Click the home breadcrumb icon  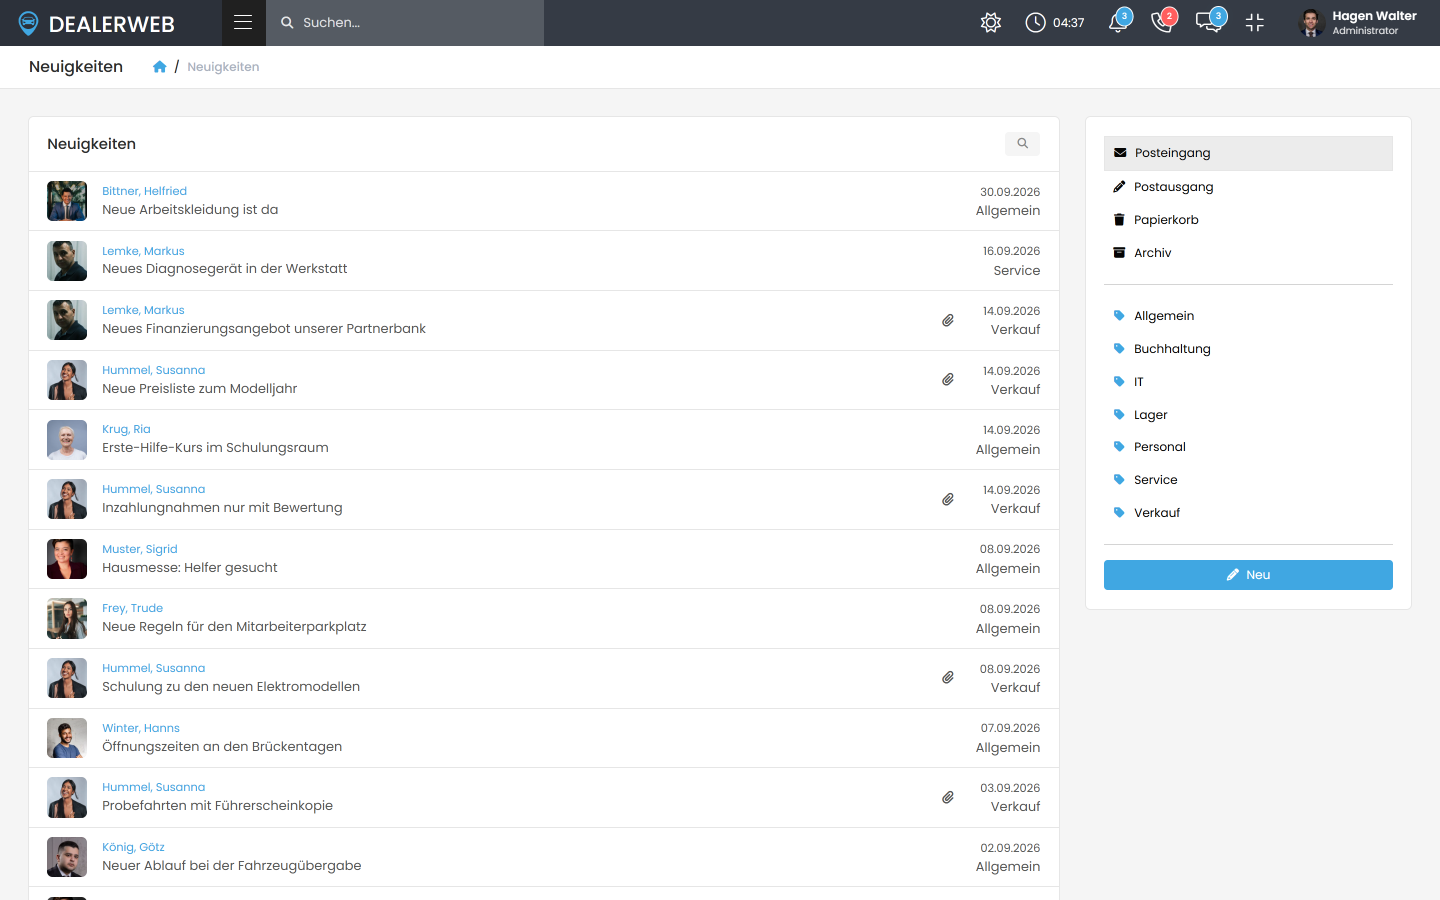pos(159,67)
